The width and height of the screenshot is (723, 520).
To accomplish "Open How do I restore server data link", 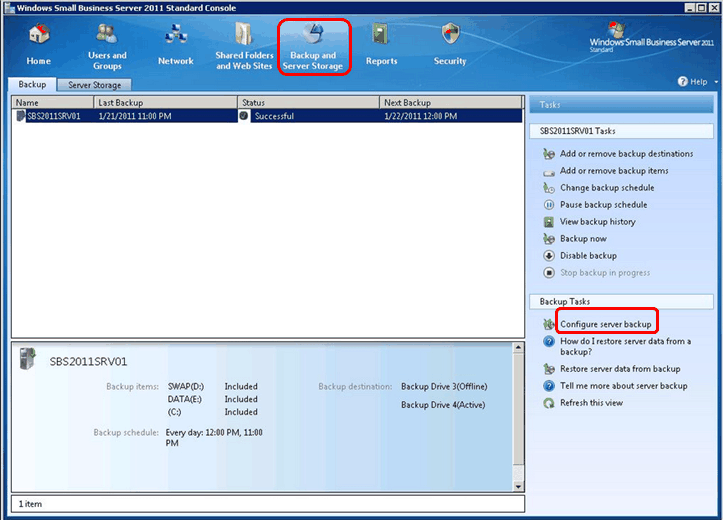I will pyautogui.click(x=625, y=346).
